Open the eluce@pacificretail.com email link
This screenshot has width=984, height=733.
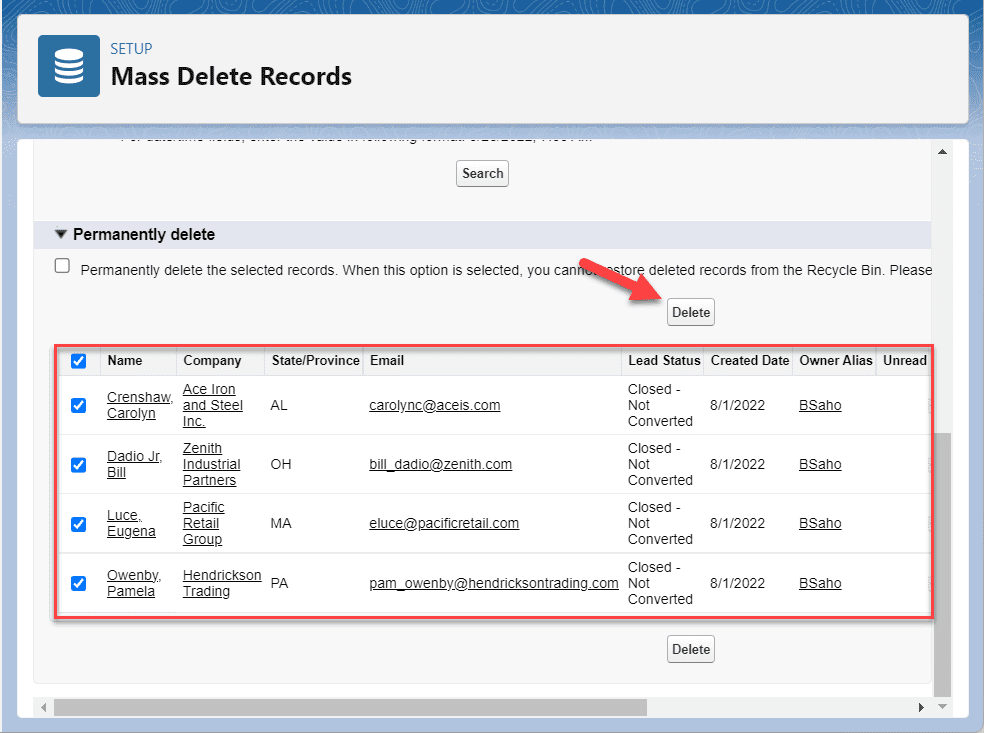coord(444,523)
